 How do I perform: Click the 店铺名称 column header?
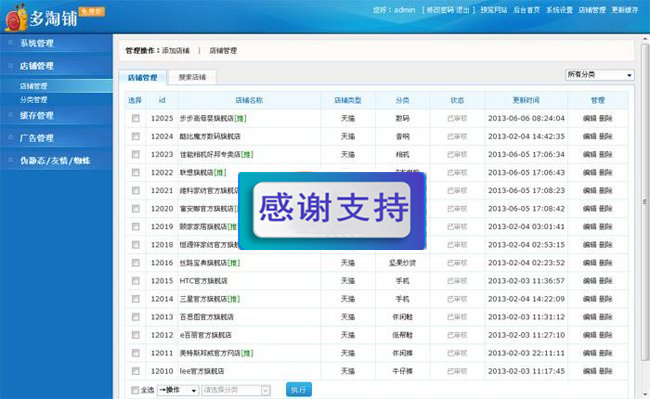(249, 100)
